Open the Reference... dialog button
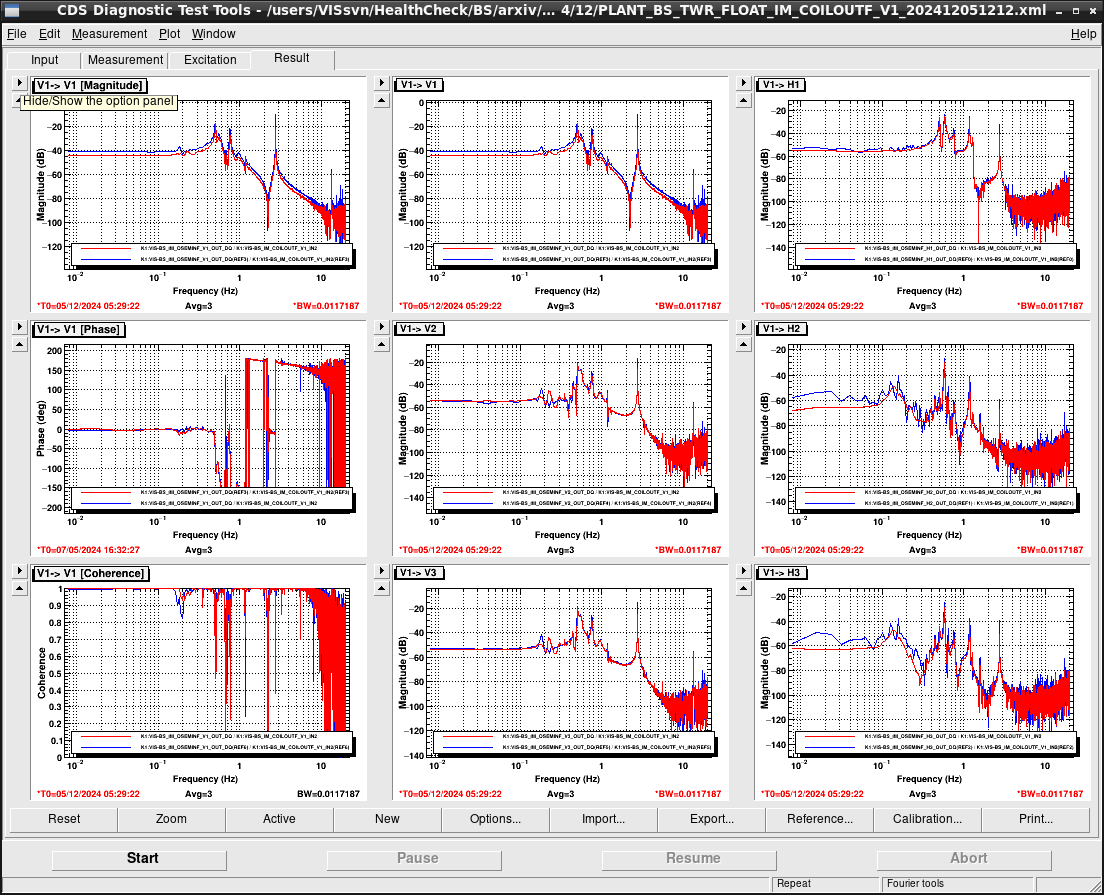 (x=820, y=819)
